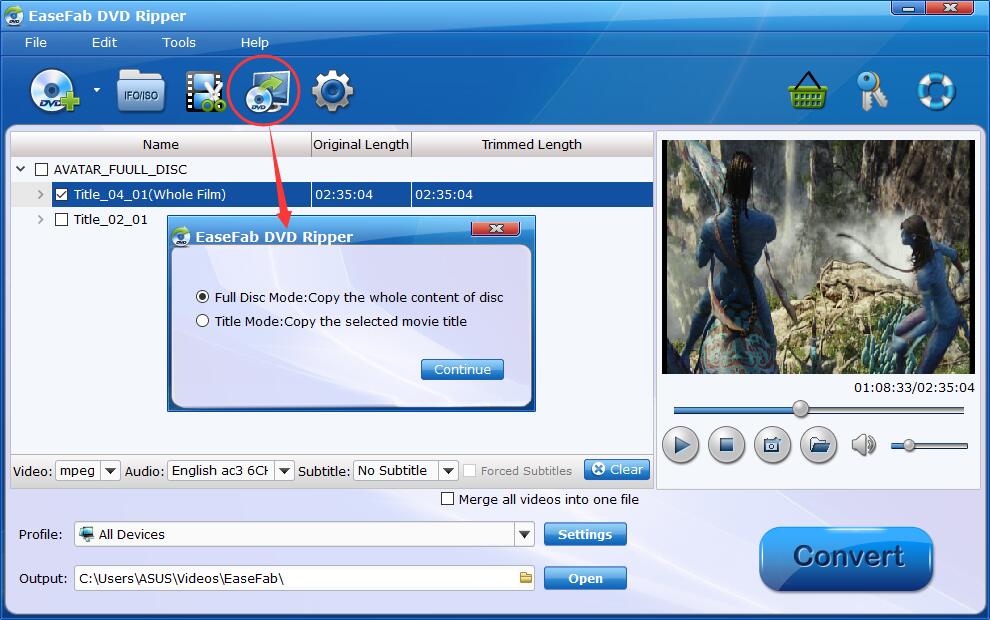Toggle the AVATAR_FUULL_DISC checkbox
Viewport: 990px width, 620px height.
42,169
